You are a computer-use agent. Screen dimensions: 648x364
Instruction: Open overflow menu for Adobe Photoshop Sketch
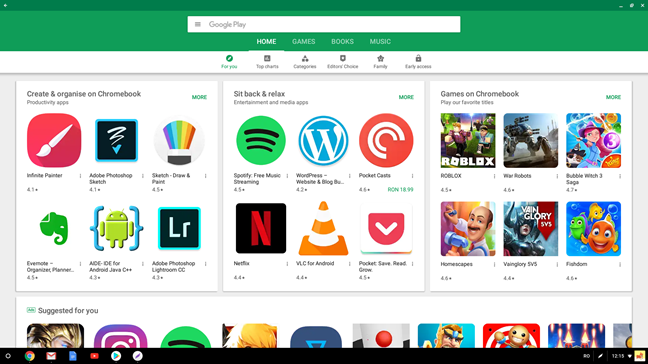(x=143, y=176)
